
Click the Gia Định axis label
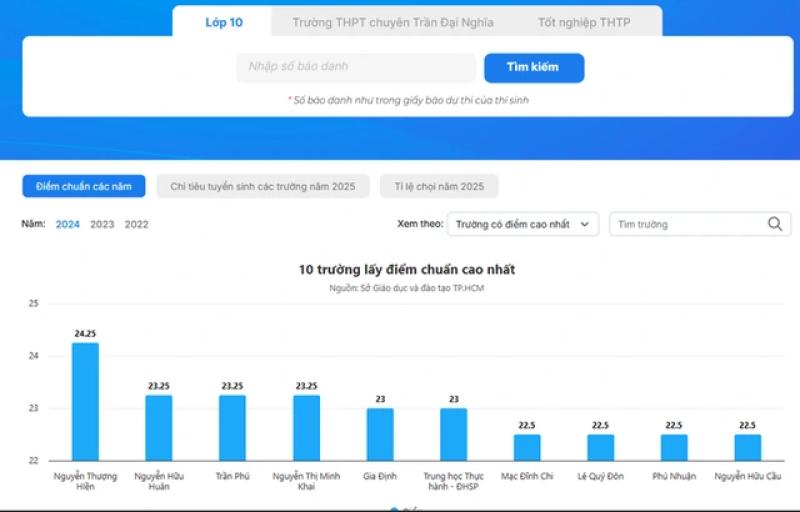380,476
